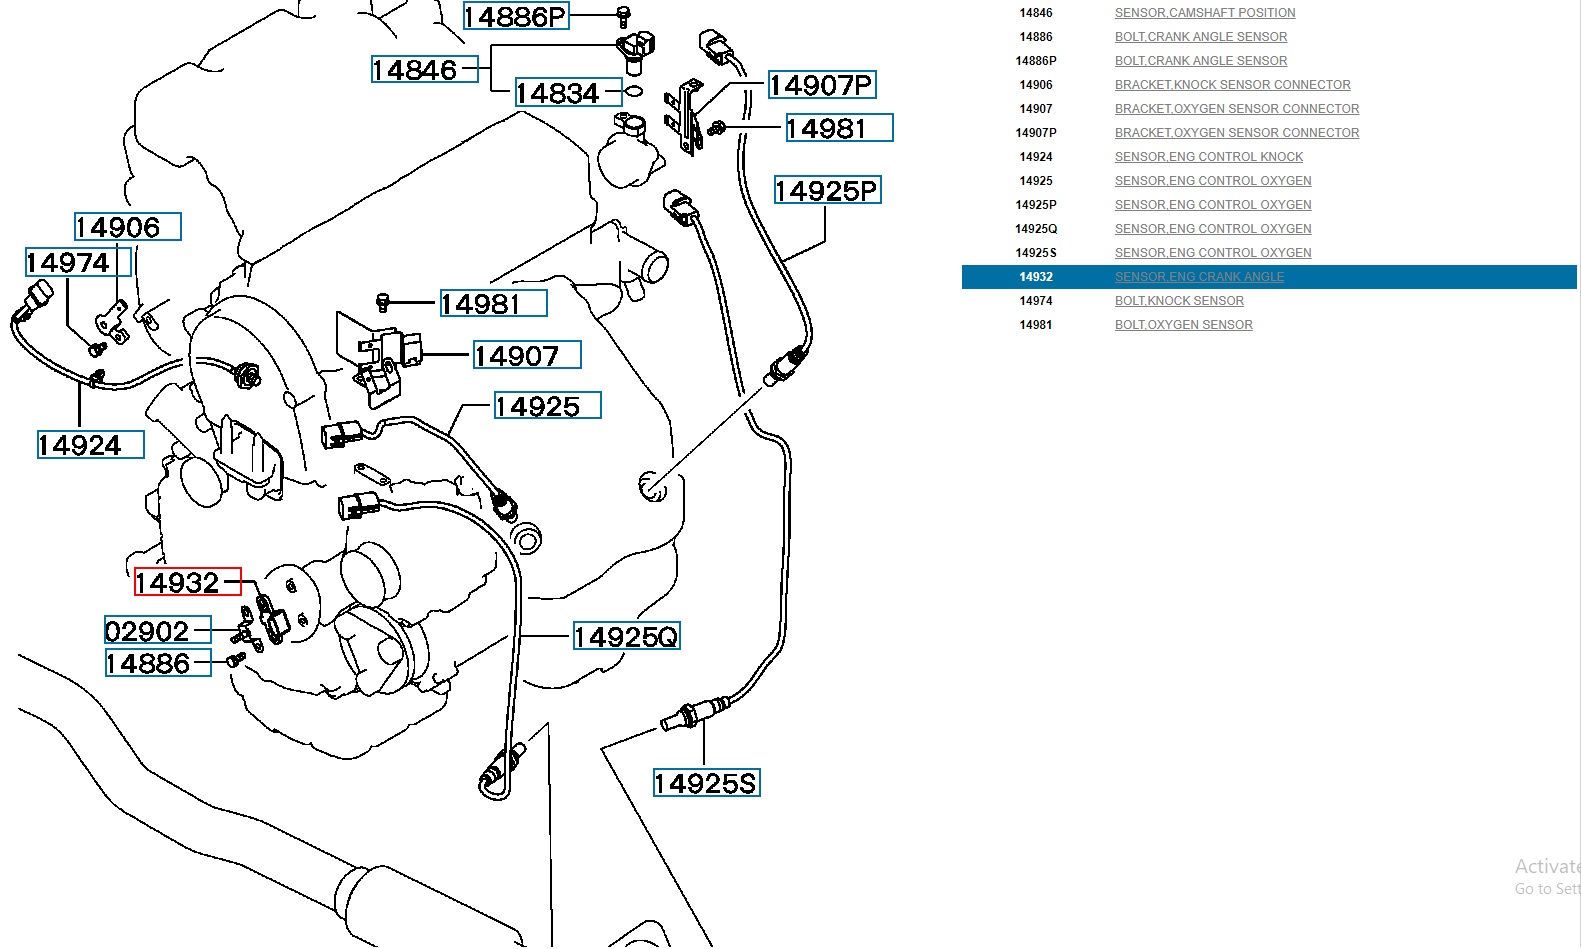Select part number 14925Q in the parts list
This screenshot has height=949, width=1581.
[1036, 229]
